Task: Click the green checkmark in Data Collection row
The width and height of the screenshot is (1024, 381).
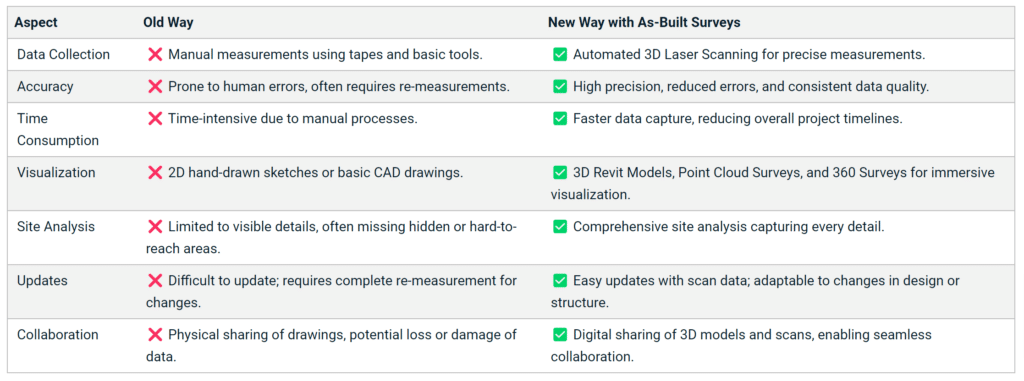Action: 560,54
